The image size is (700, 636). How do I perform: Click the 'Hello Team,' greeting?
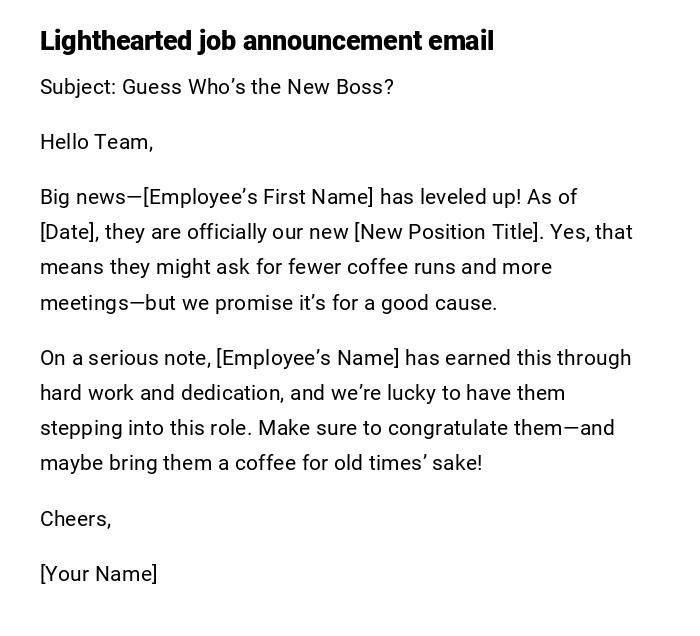tap(96, 142)
